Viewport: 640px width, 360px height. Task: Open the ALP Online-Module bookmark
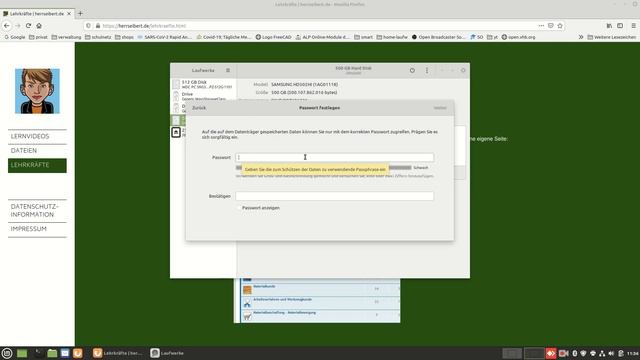(322, 37)
